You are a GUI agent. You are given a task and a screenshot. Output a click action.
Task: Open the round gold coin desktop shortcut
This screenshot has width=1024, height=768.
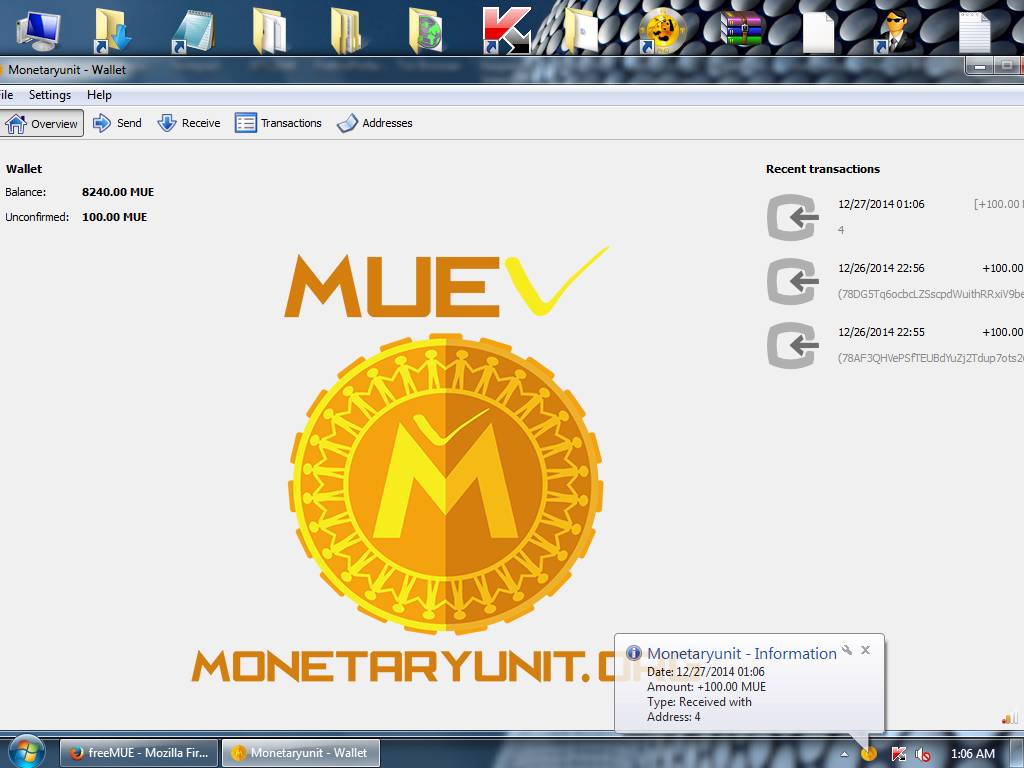[x=661, y=30]
